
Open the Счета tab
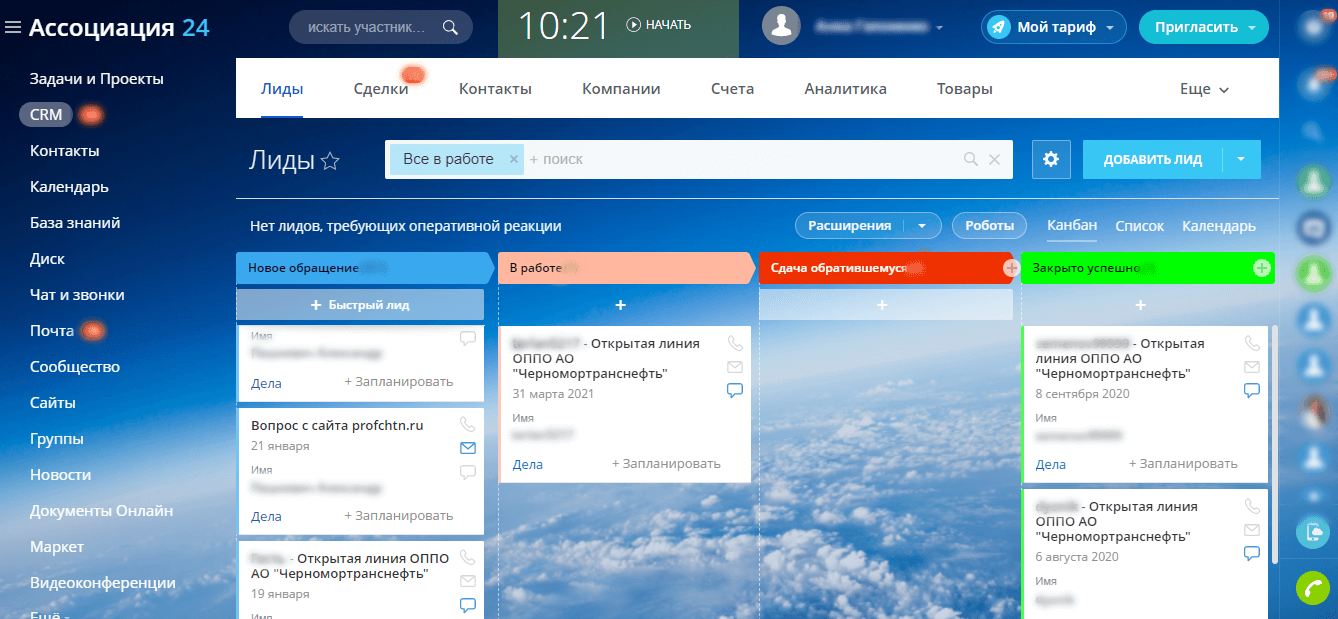tap(732, 89)
